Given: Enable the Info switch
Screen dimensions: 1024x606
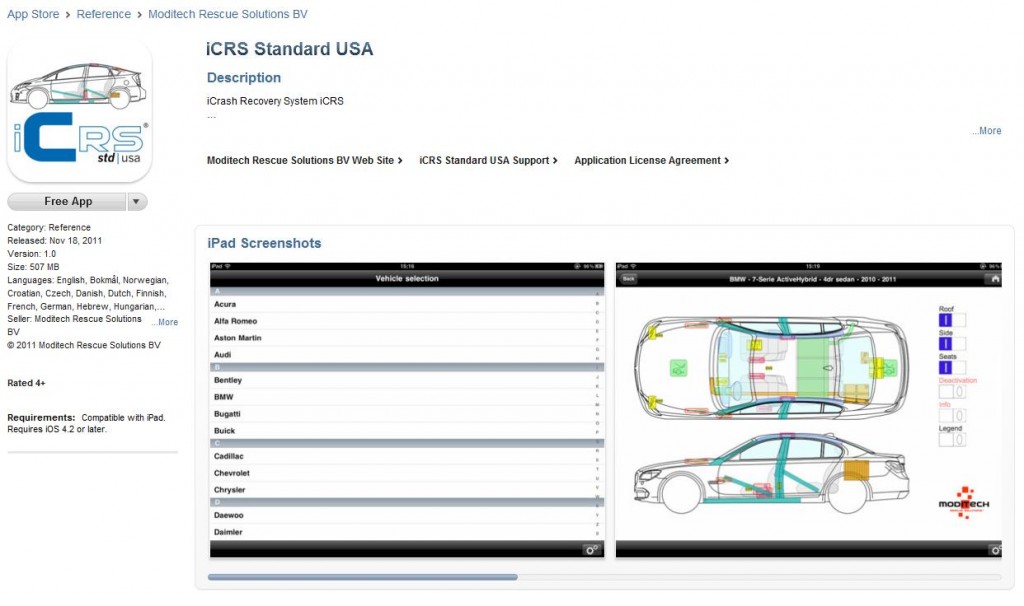Looking at the screenshot, I should pyautogui.click(x=952, y=415).
